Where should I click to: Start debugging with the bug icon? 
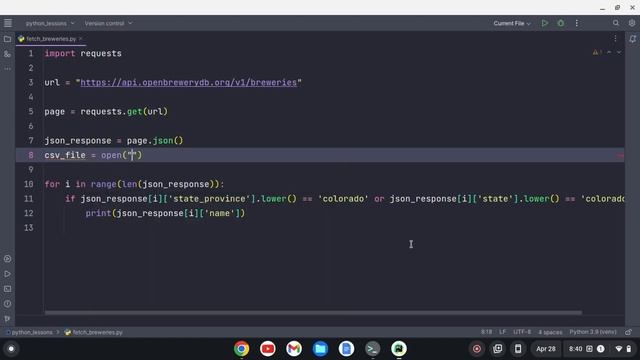561,23
